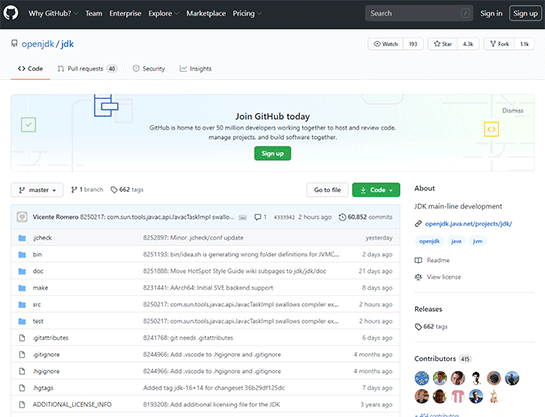Image resolution: width=545 pixels, height=417 pixels.
Task: Click the first contributor avatar
Action: [422, 378]
